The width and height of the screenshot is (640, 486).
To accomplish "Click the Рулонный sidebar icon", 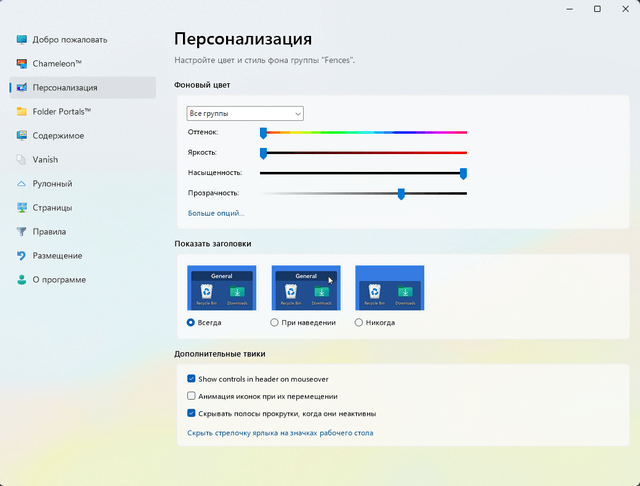I will click(x=22, y=184).
